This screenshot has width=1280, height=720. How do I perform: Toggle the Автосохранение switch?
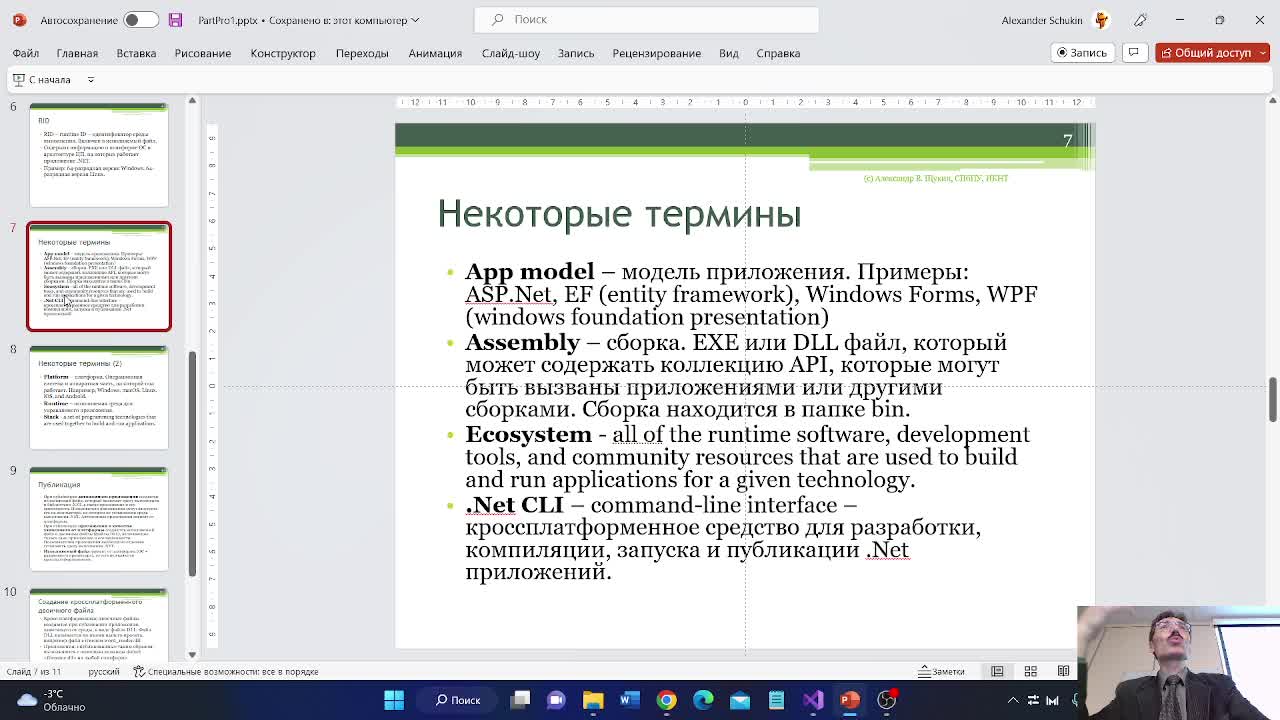(x=141, y=20)
